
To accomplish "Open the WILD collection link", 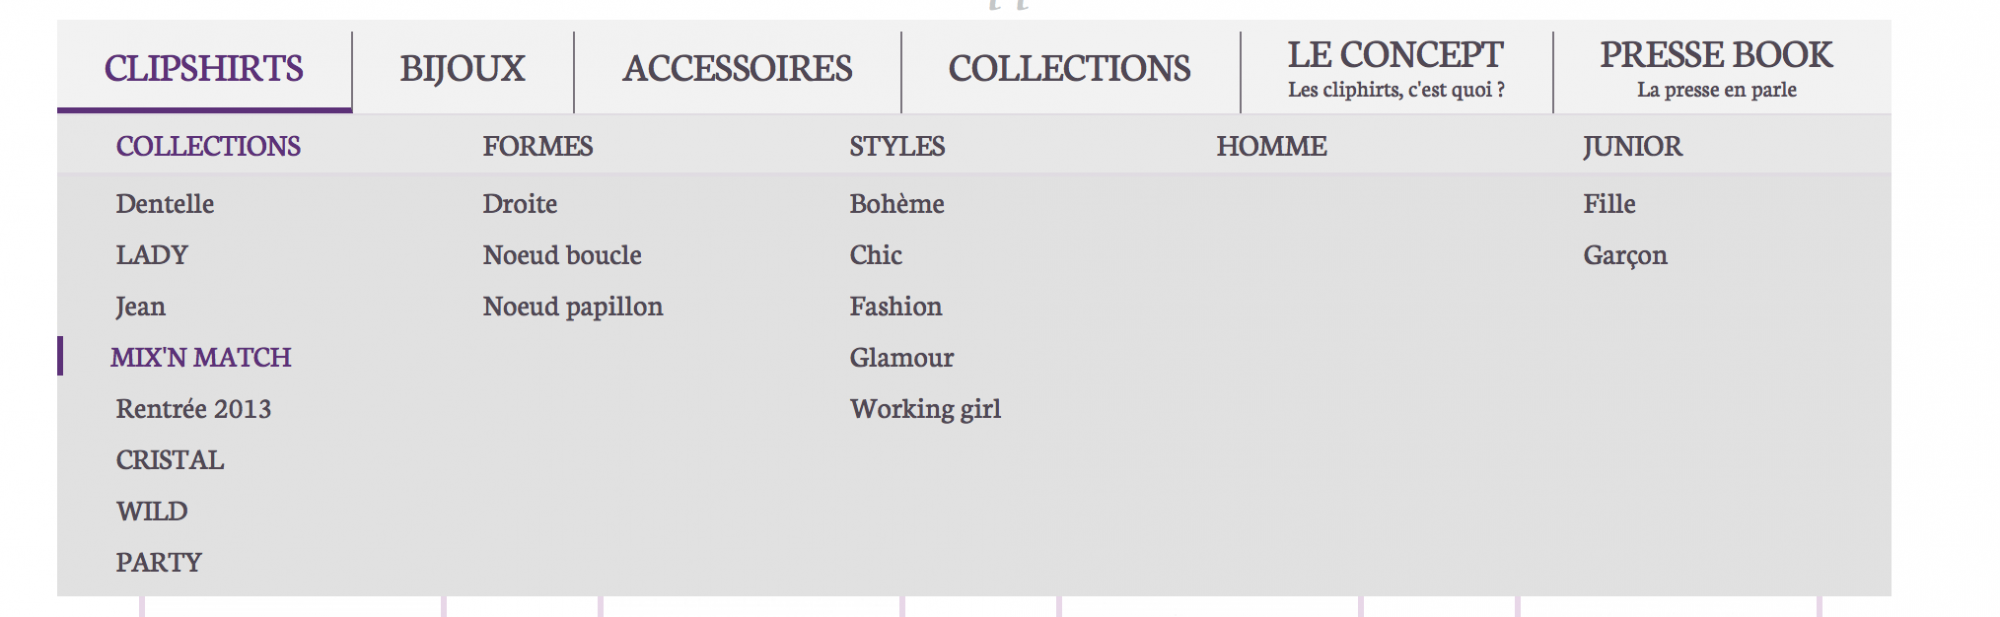I will [x=152, y=511].
